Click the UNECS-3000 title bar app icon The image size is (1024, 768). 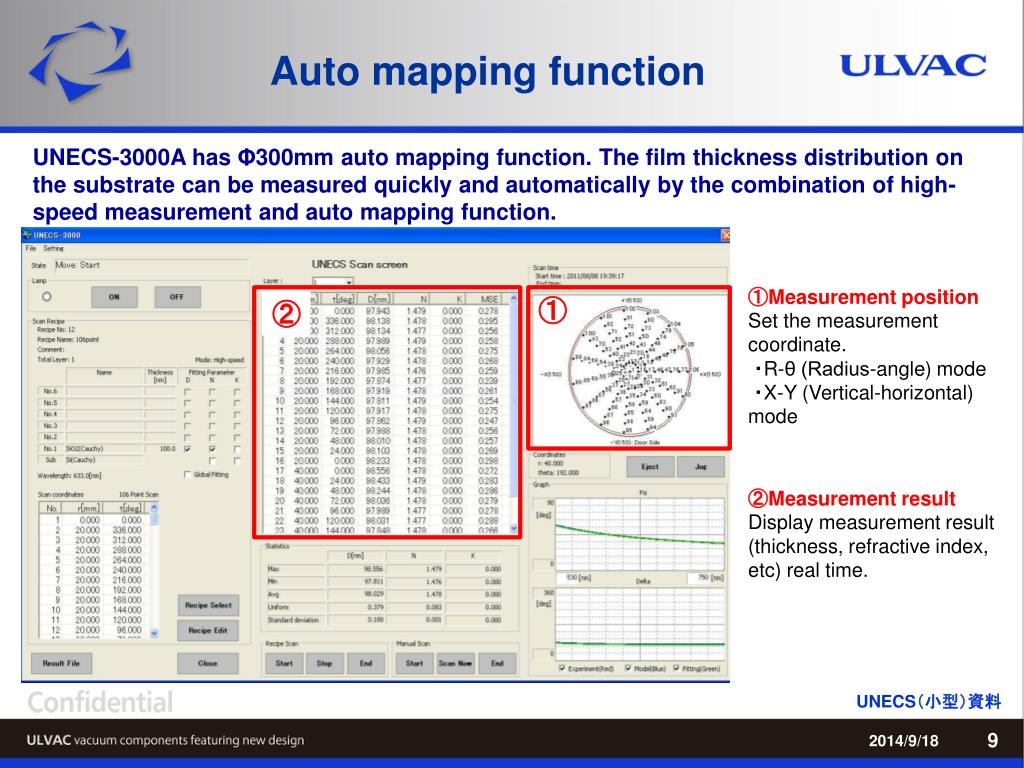[x=27, y=234]
